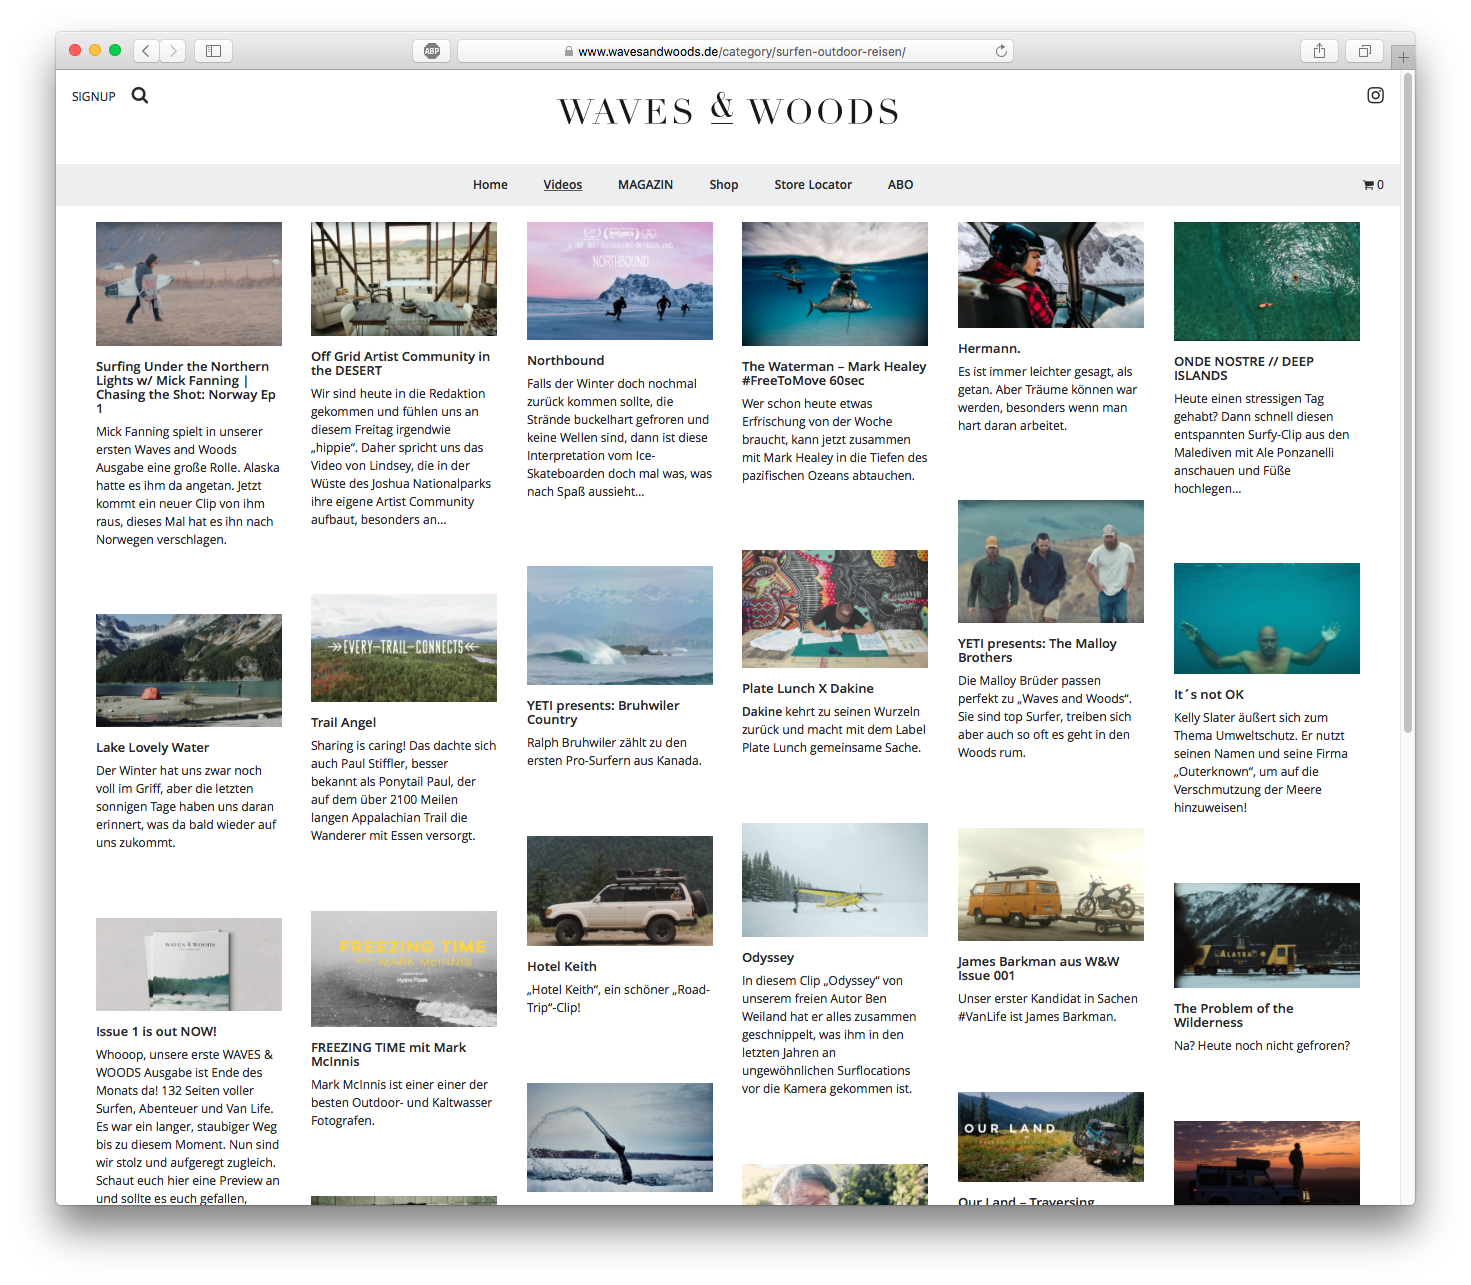Open the Northbound pink video thumbnail
This screenshot has width=1471, height=1285.
click(620, 281)
